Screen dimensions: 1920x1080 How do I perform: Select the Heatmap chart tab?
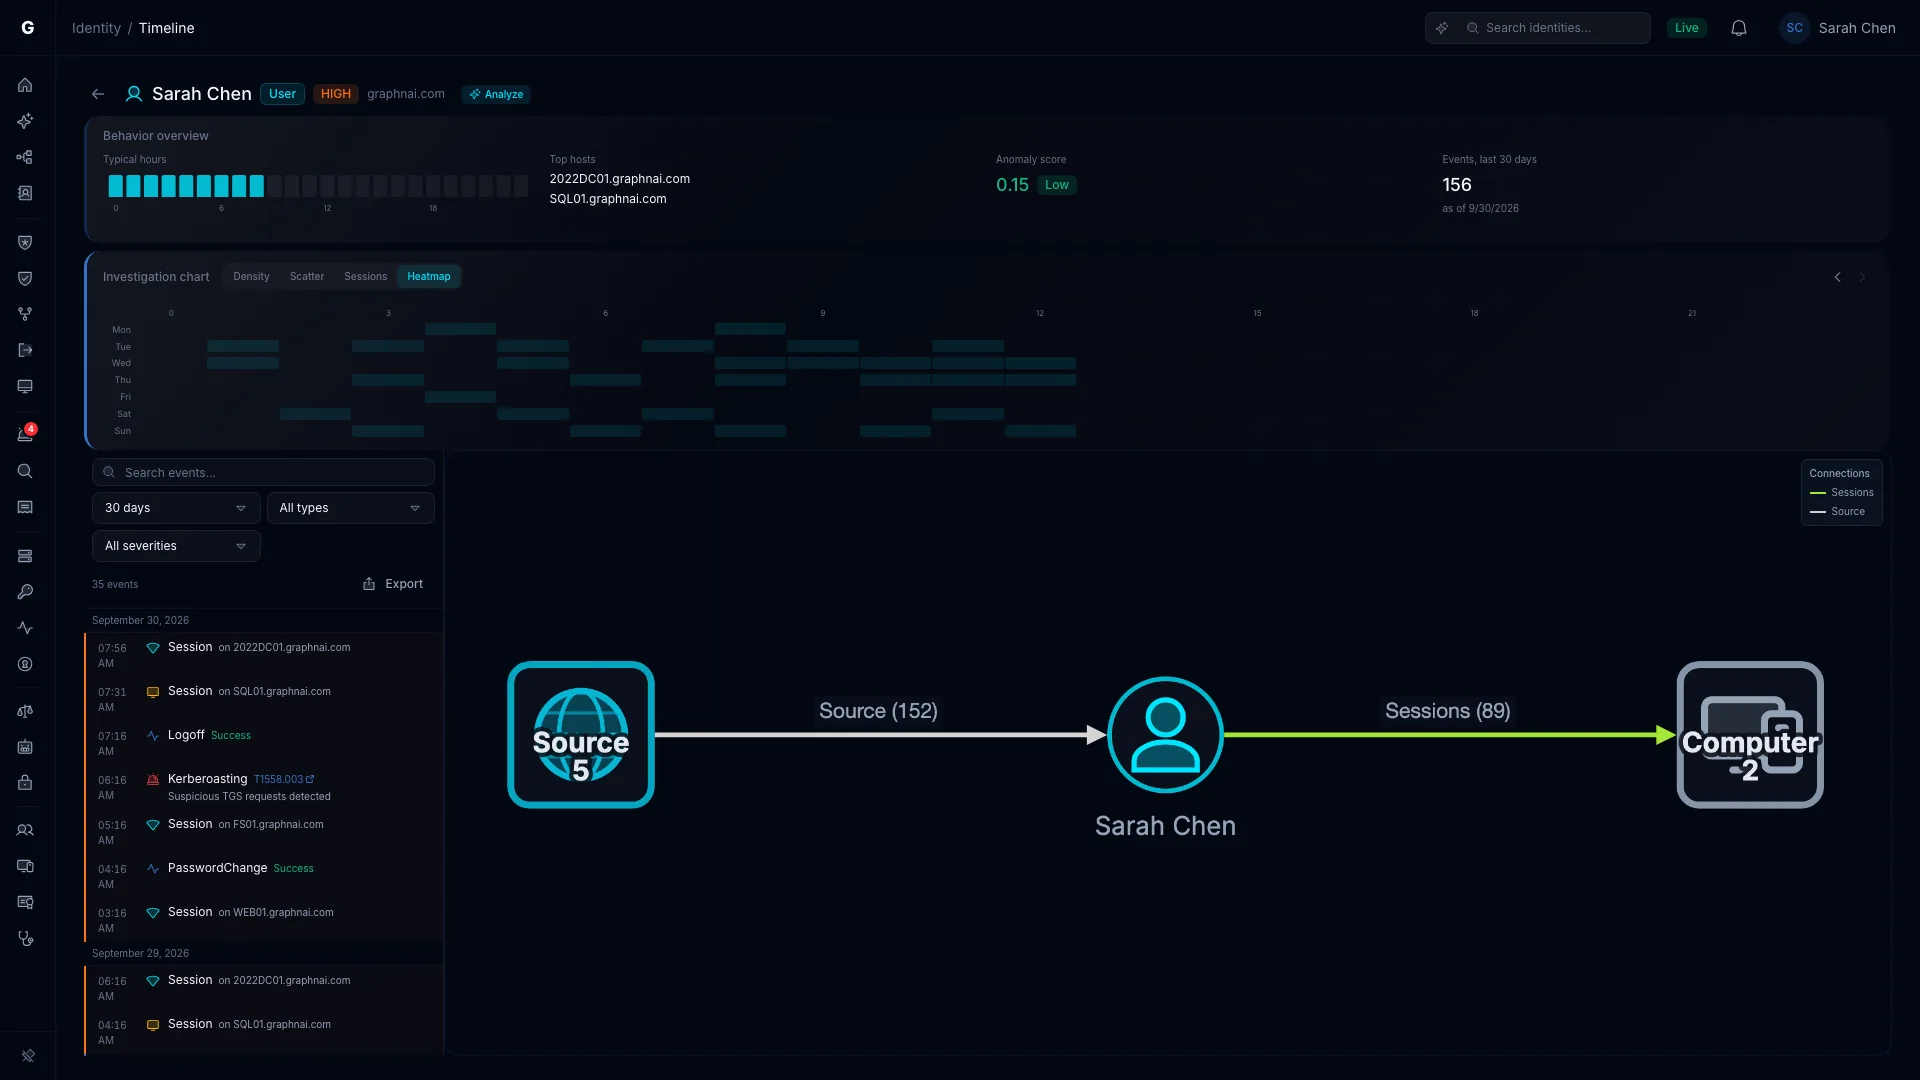[428, 277]
